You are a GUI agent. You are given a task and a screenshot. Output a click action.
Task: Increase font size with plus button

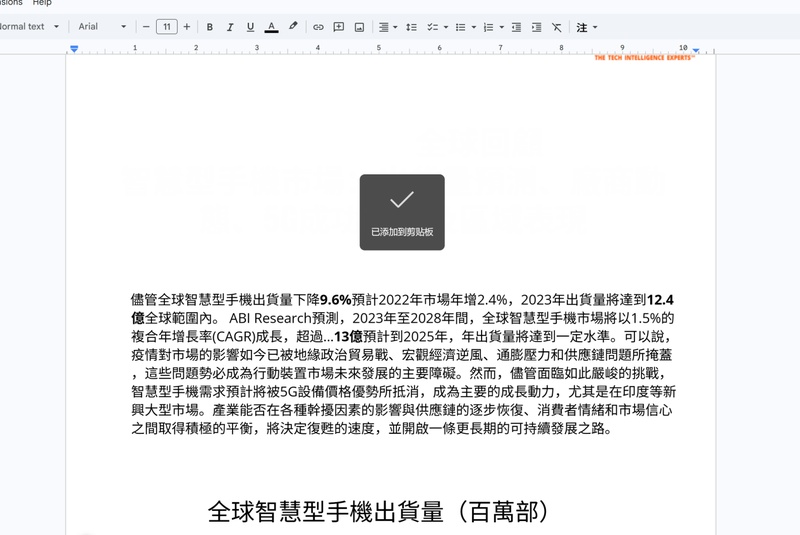[x=187, y=27]
